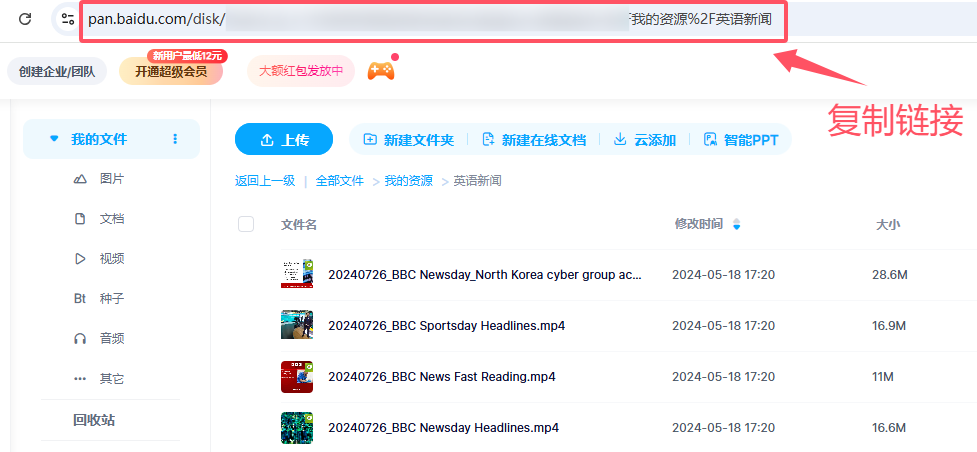Click the 大小 column header
The height and width of the screenshot is (452, 977).
[x=888, y=224]
